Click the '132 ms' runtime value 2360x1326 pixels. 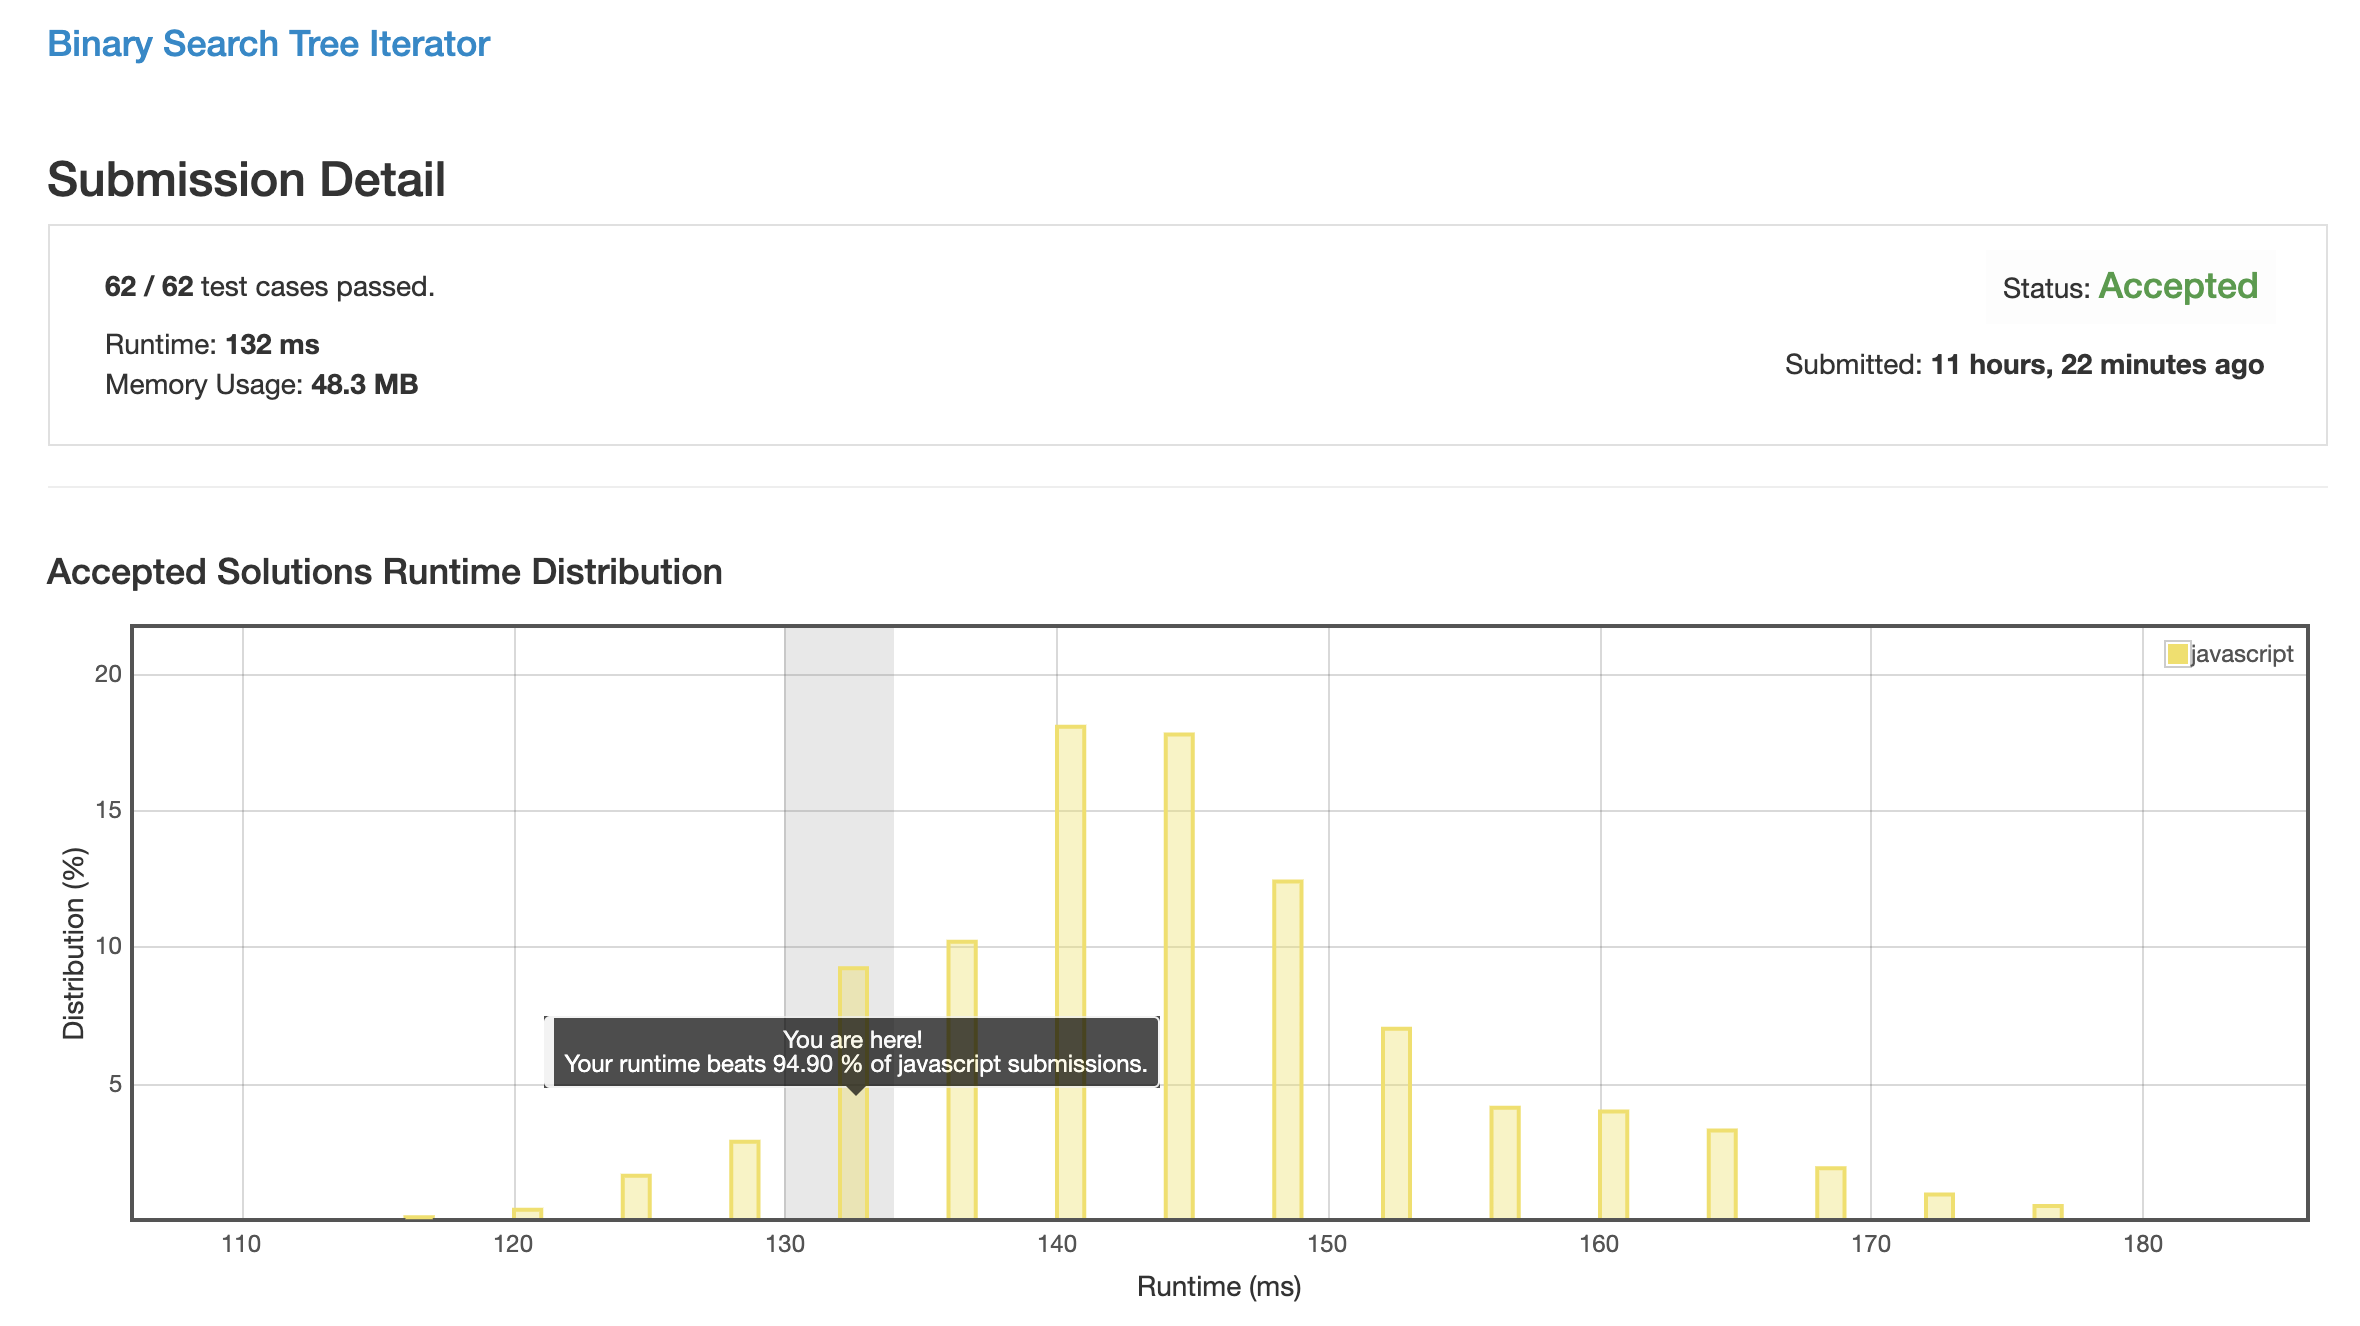[x=272, y=344]
